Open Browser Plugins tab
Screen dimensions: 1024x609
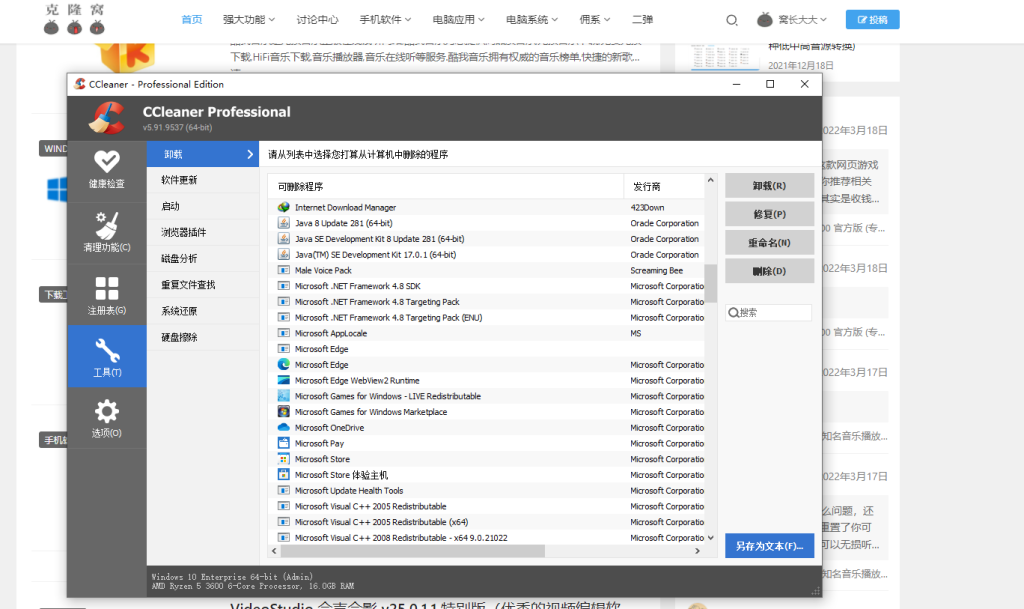pos(203,232)
